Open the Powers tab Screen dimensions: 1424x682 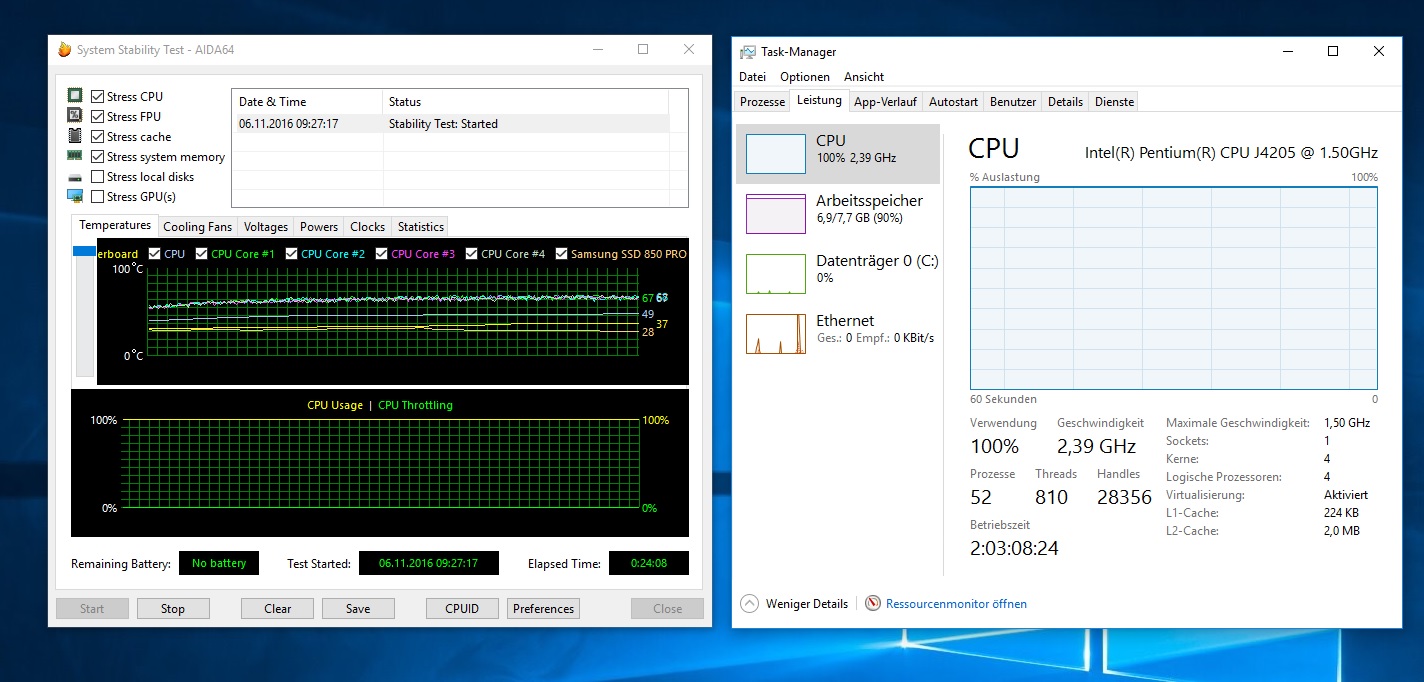(x=319, y=227)
